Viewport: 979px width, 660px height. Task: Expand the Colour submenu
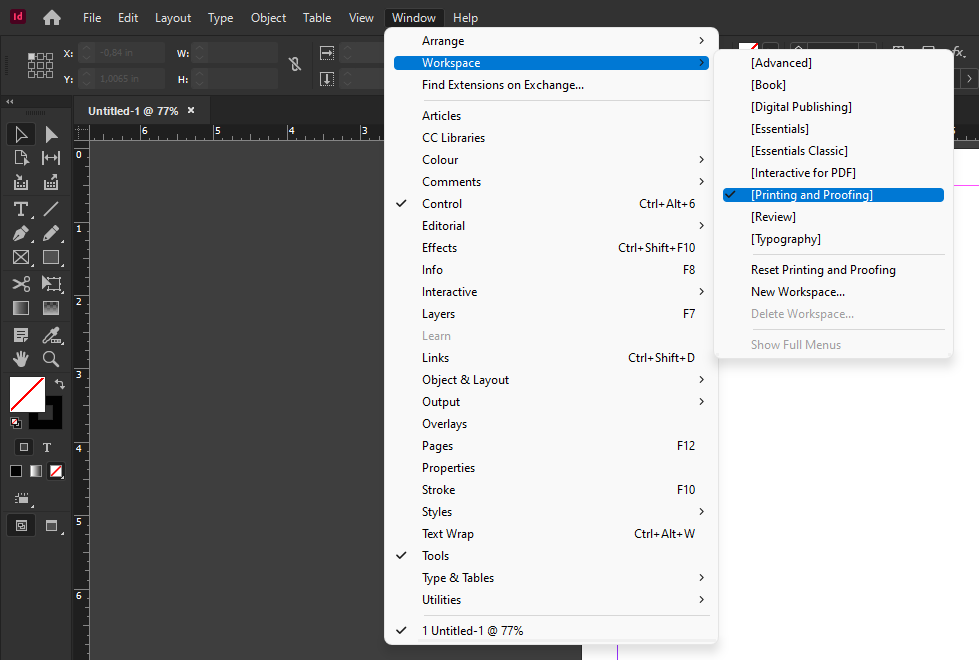click(551, 160)
